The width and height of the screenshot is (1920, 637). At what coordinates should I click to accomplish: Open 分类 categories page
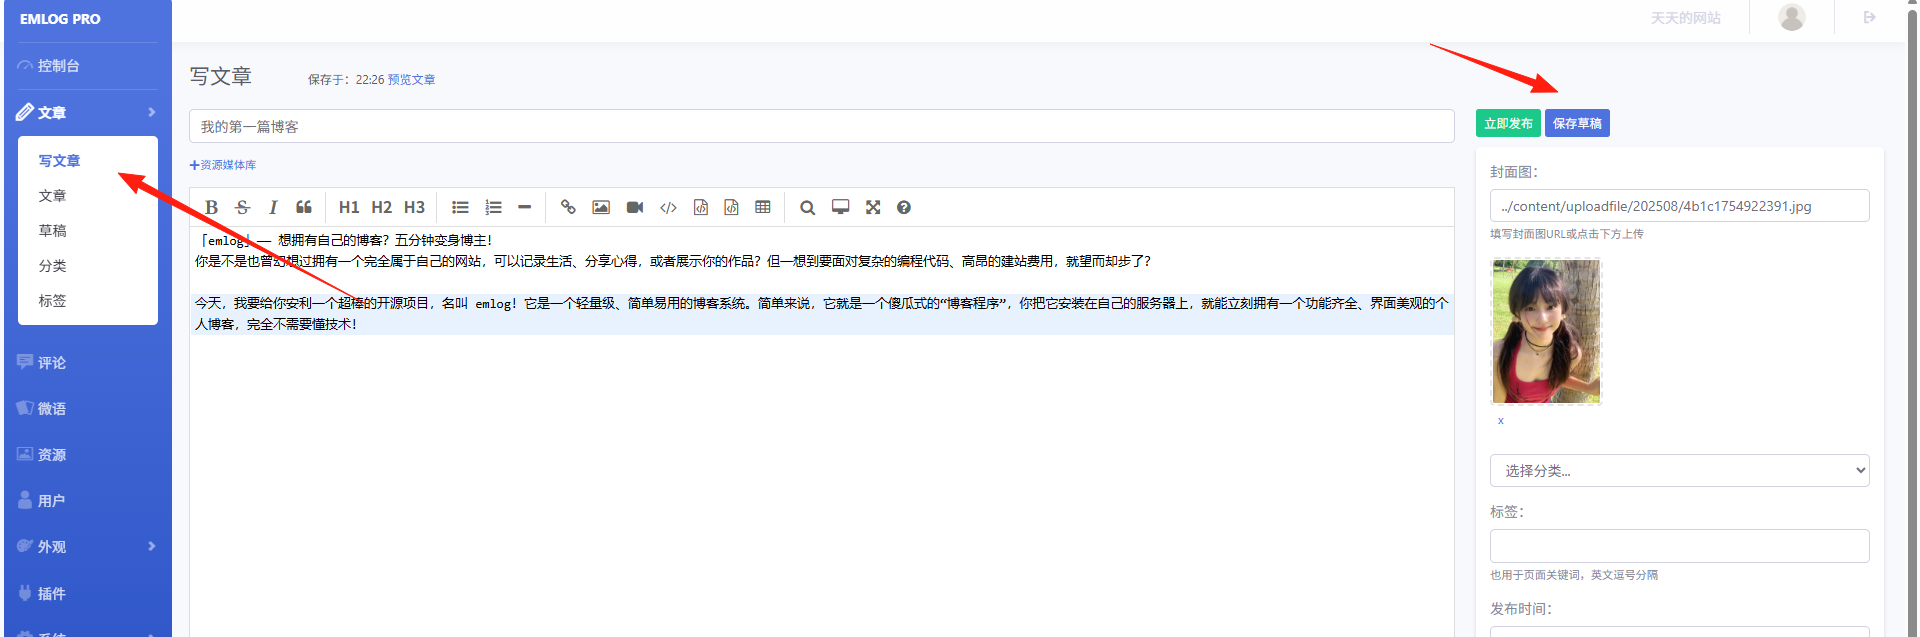pyautogui.click(x=52, y=266)
